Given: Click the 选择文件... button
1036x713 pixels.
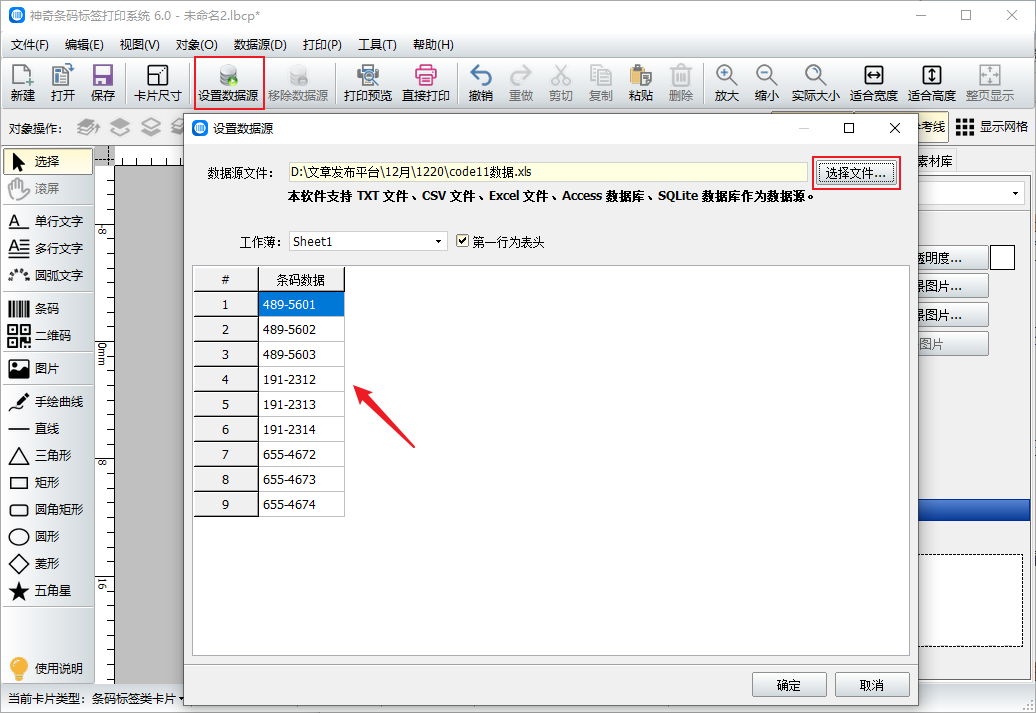Looking at the screenshot, I should pyautogui.click(x=855, y=173).
